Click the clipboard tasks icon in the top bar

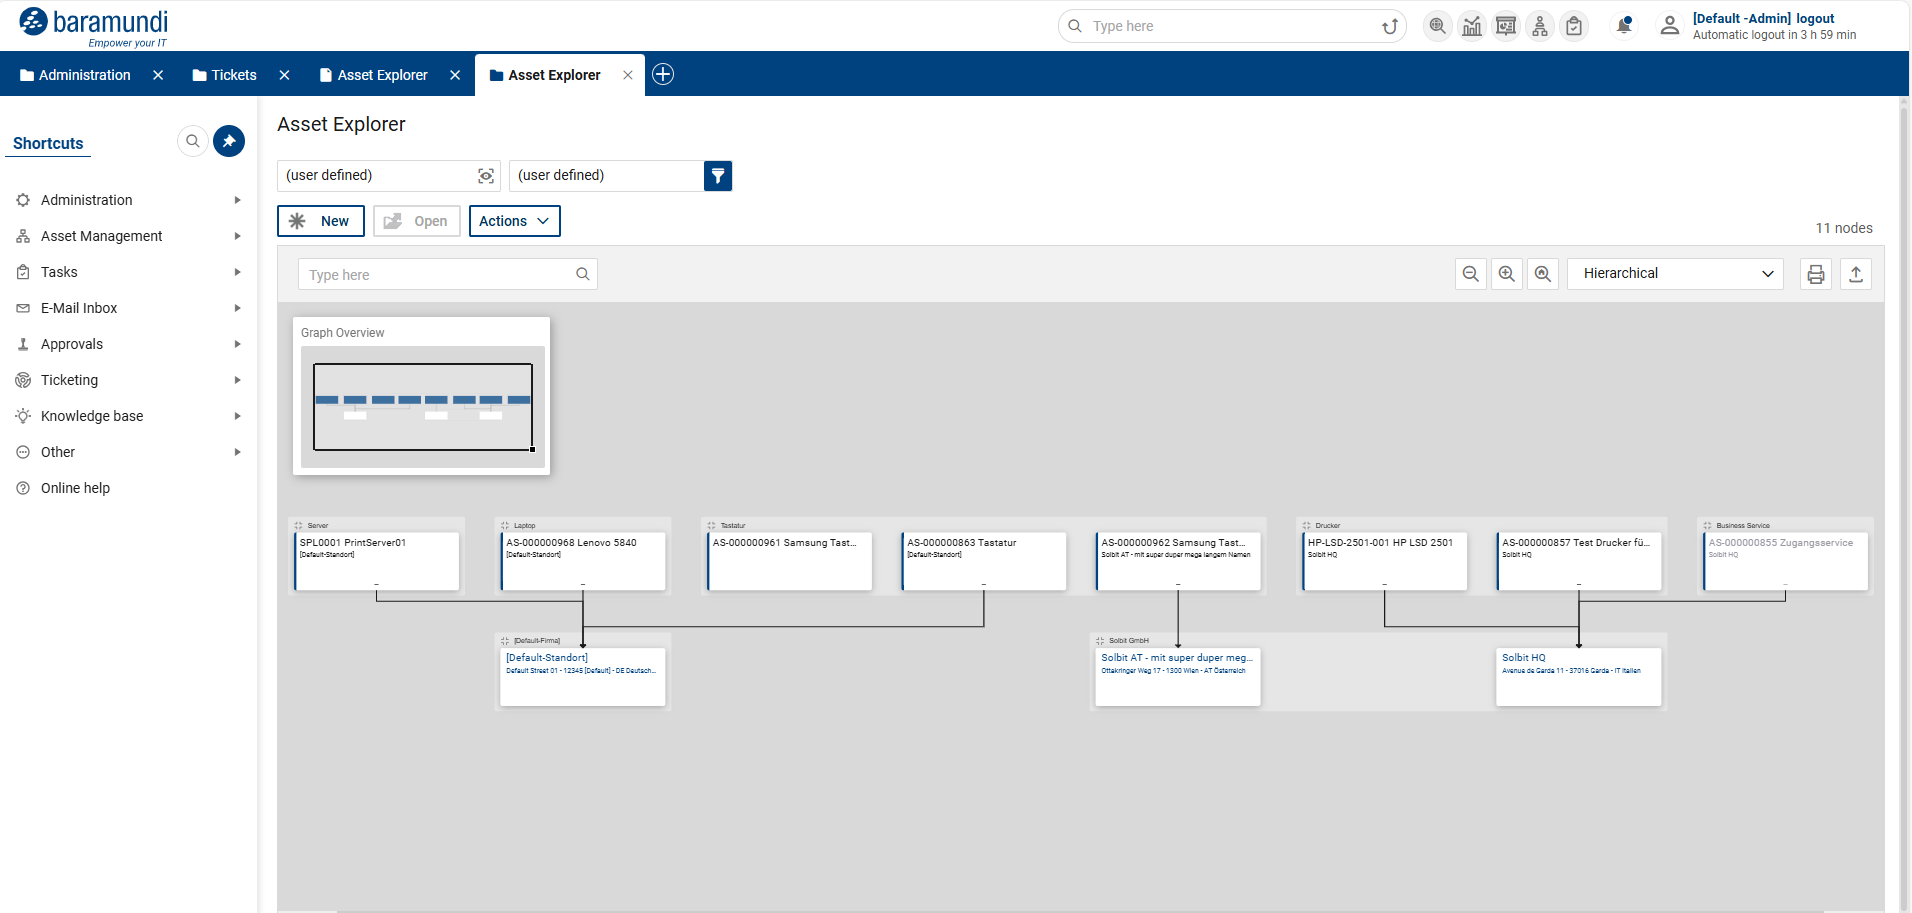pos(1574,25)
